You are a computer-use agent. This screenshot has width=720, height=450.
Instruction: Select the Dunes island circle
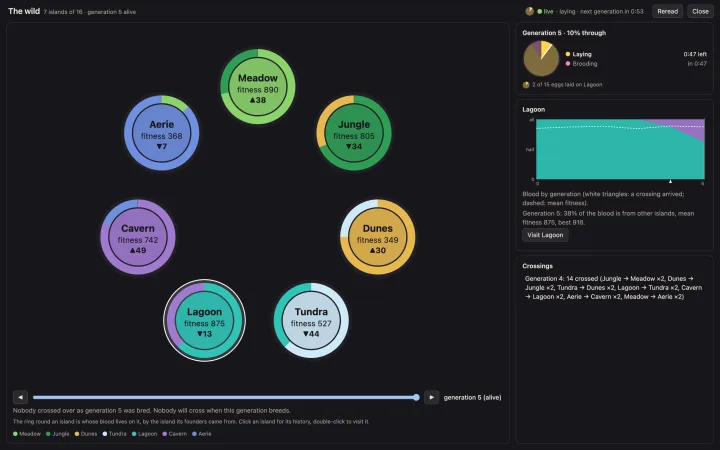pyautogui.click(x=377, y=237)
